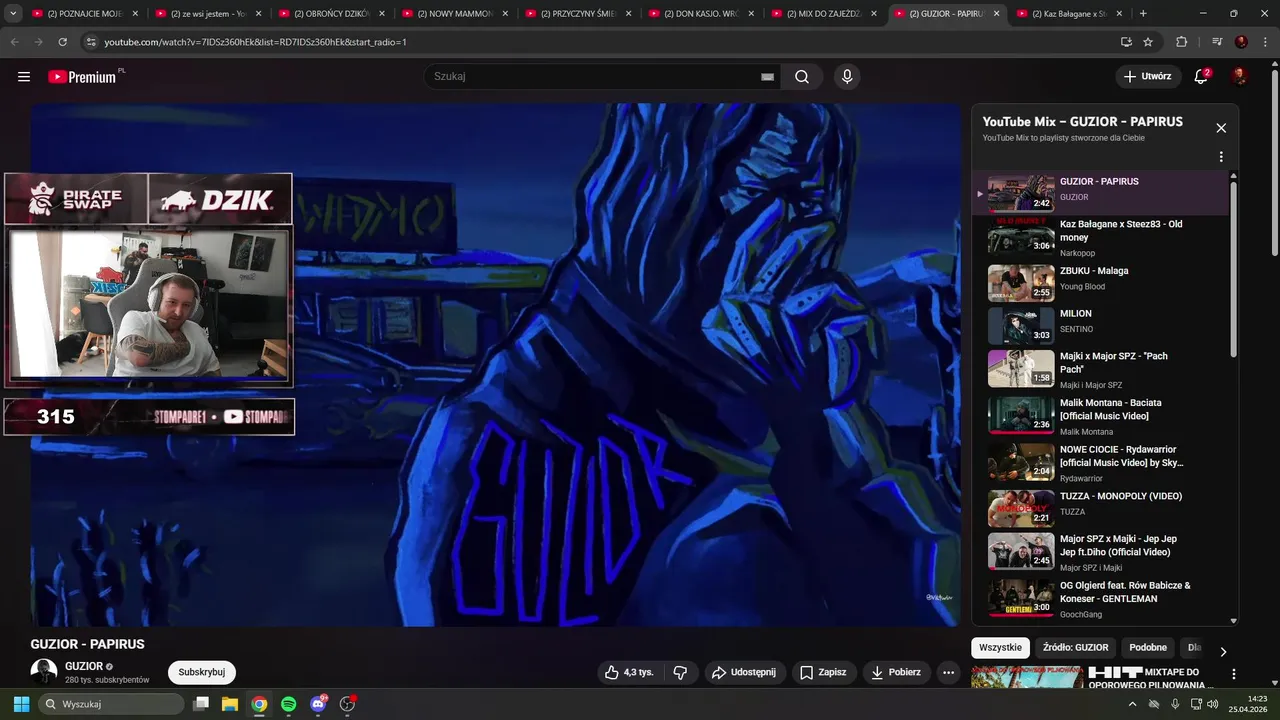This screenshot has height=720, width=1280.
Task: Dislike the video with thumbs down
Action: click(680, 673)
